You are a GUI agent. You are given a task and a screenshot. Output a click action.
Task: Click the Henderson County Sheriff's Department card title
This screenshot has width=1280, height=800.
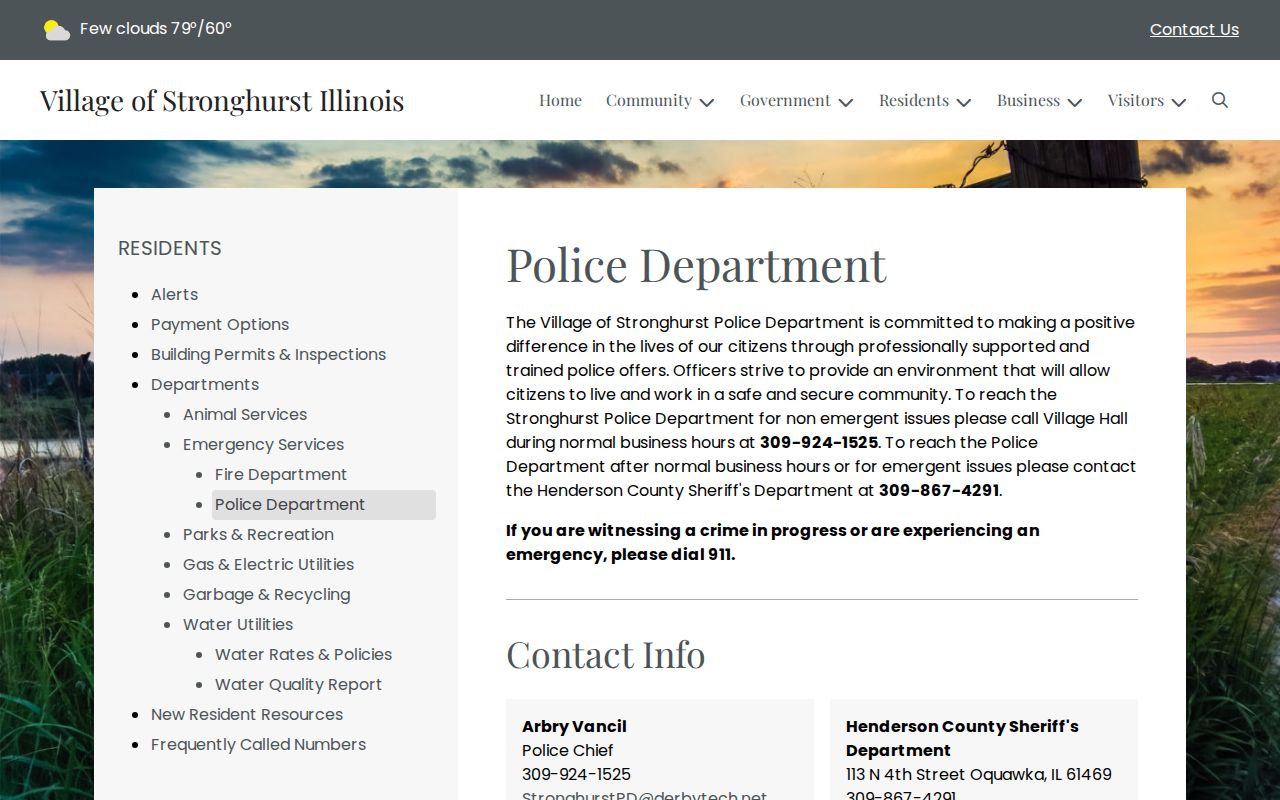coord(962,738)
